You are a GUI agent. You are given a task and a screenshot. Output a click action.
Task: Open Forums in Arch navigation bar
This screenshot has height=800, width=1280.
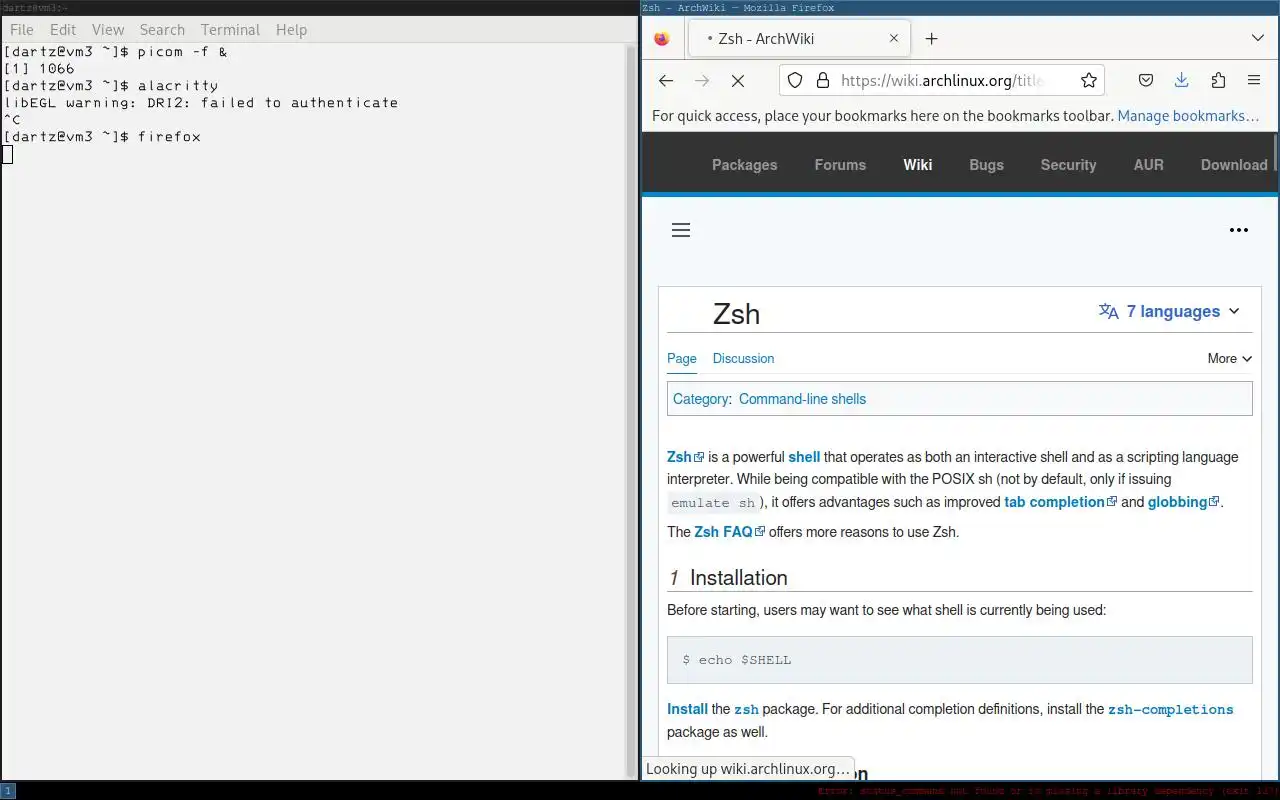tap(840, 165)
